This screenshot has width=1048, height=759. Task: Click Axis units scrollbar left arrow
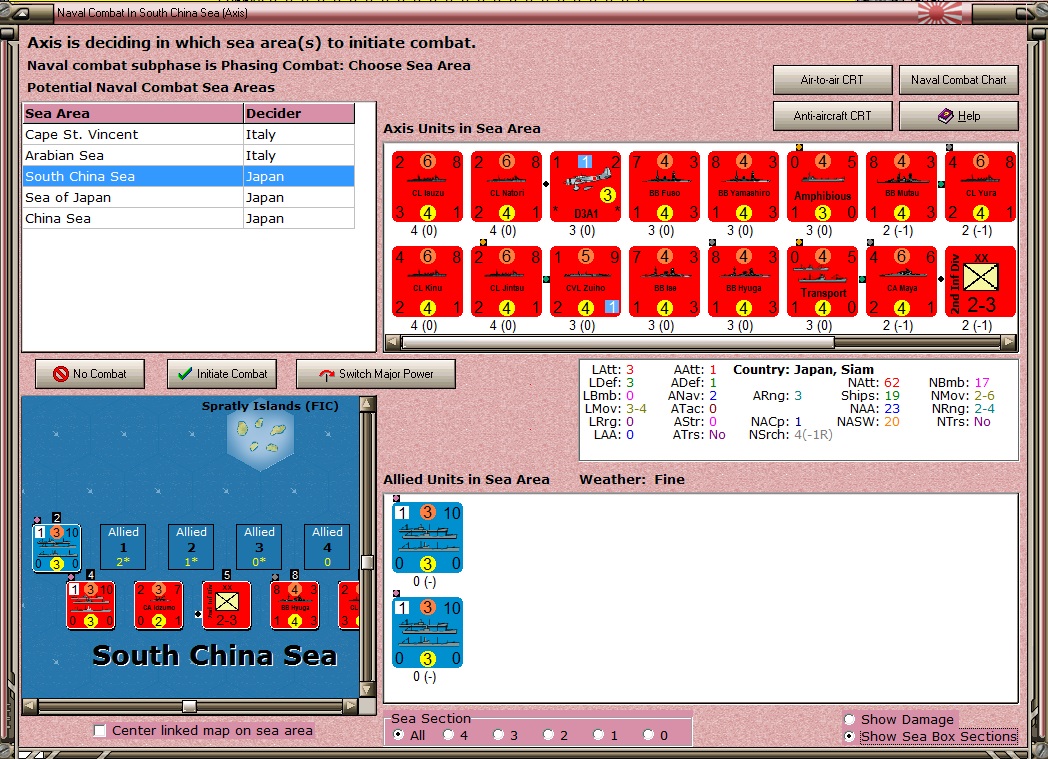[x=393, y=343]
